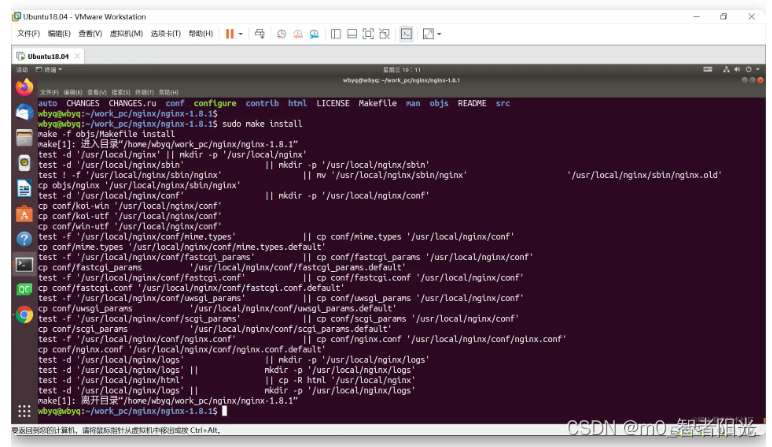Click the 'contrib' directory in listing
Viewport: 772px width, 447px height.
click(262, 103)
